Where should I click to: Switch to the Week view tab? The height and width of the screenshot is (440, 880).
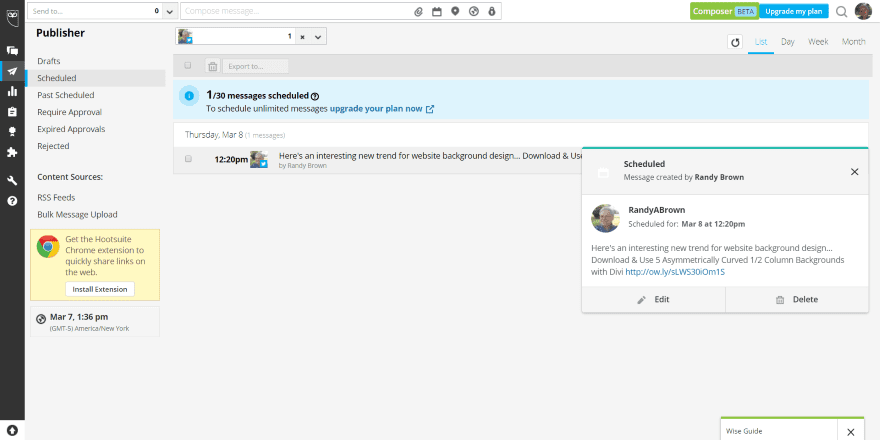click(x=817, y=42)
